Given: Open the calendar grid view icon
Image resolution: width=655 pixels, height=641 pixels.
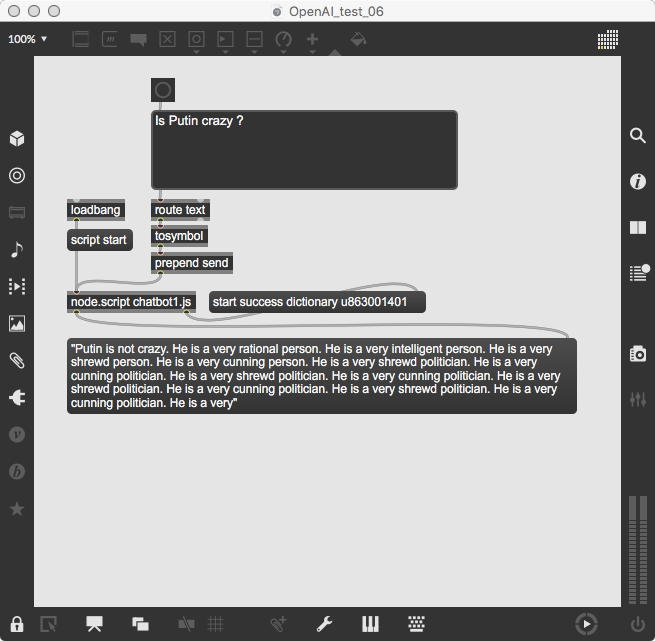Looking at the screenshot, I should tap(608, 39).
